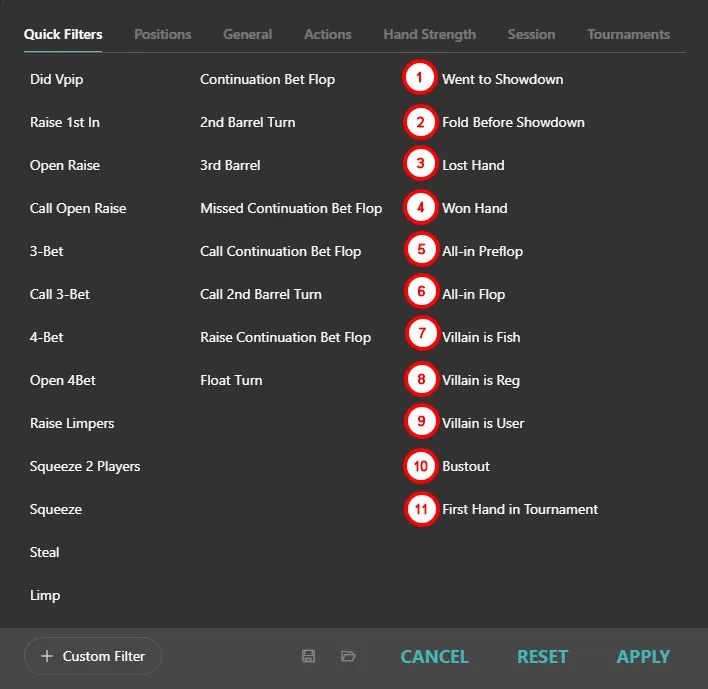
Task: Go to the Tournaments tab
Action: (x=628, y=34)
